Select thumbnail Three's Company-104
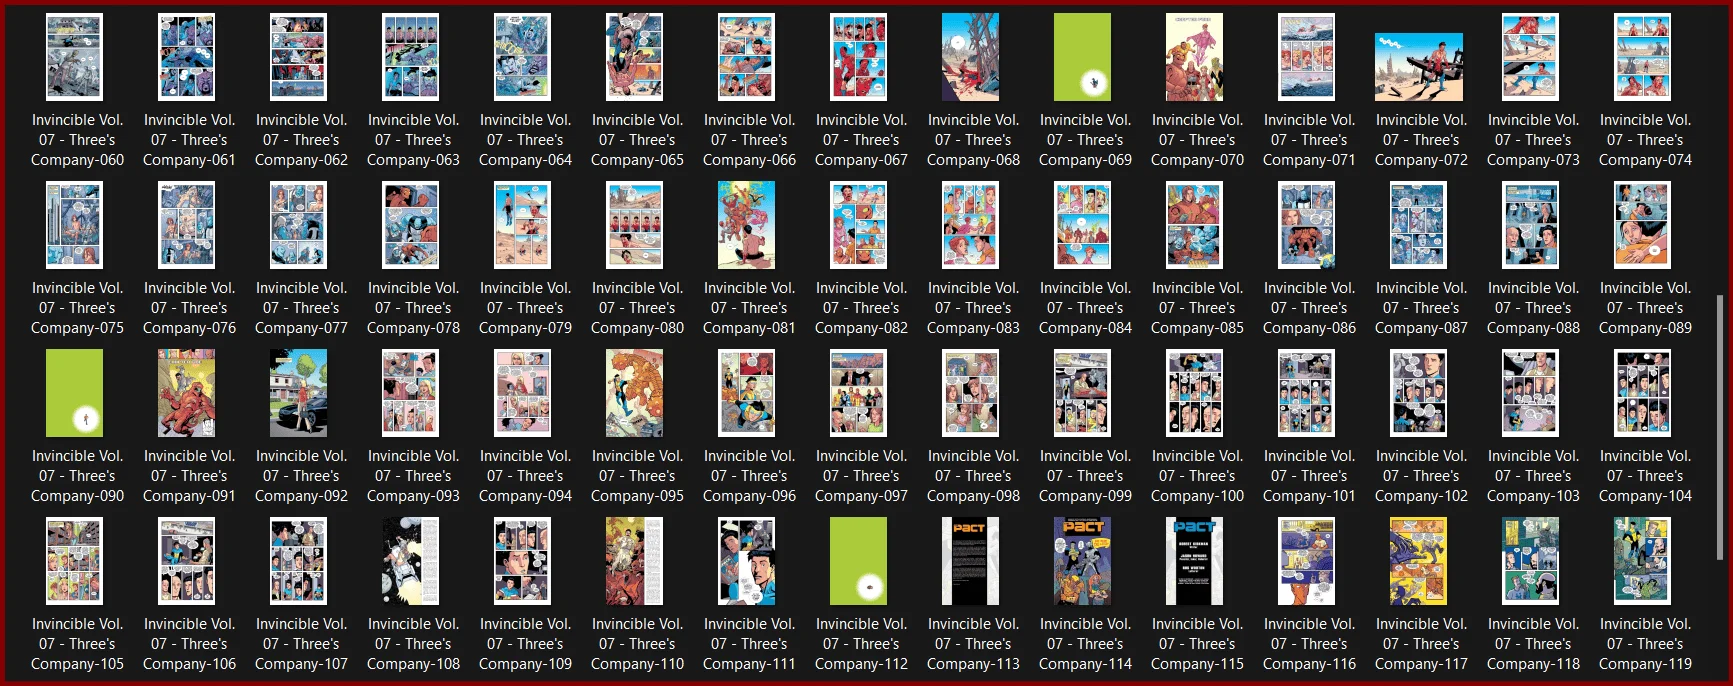Image resolution: width=1733 pixels, height=686 pixels. point(1642,393)
